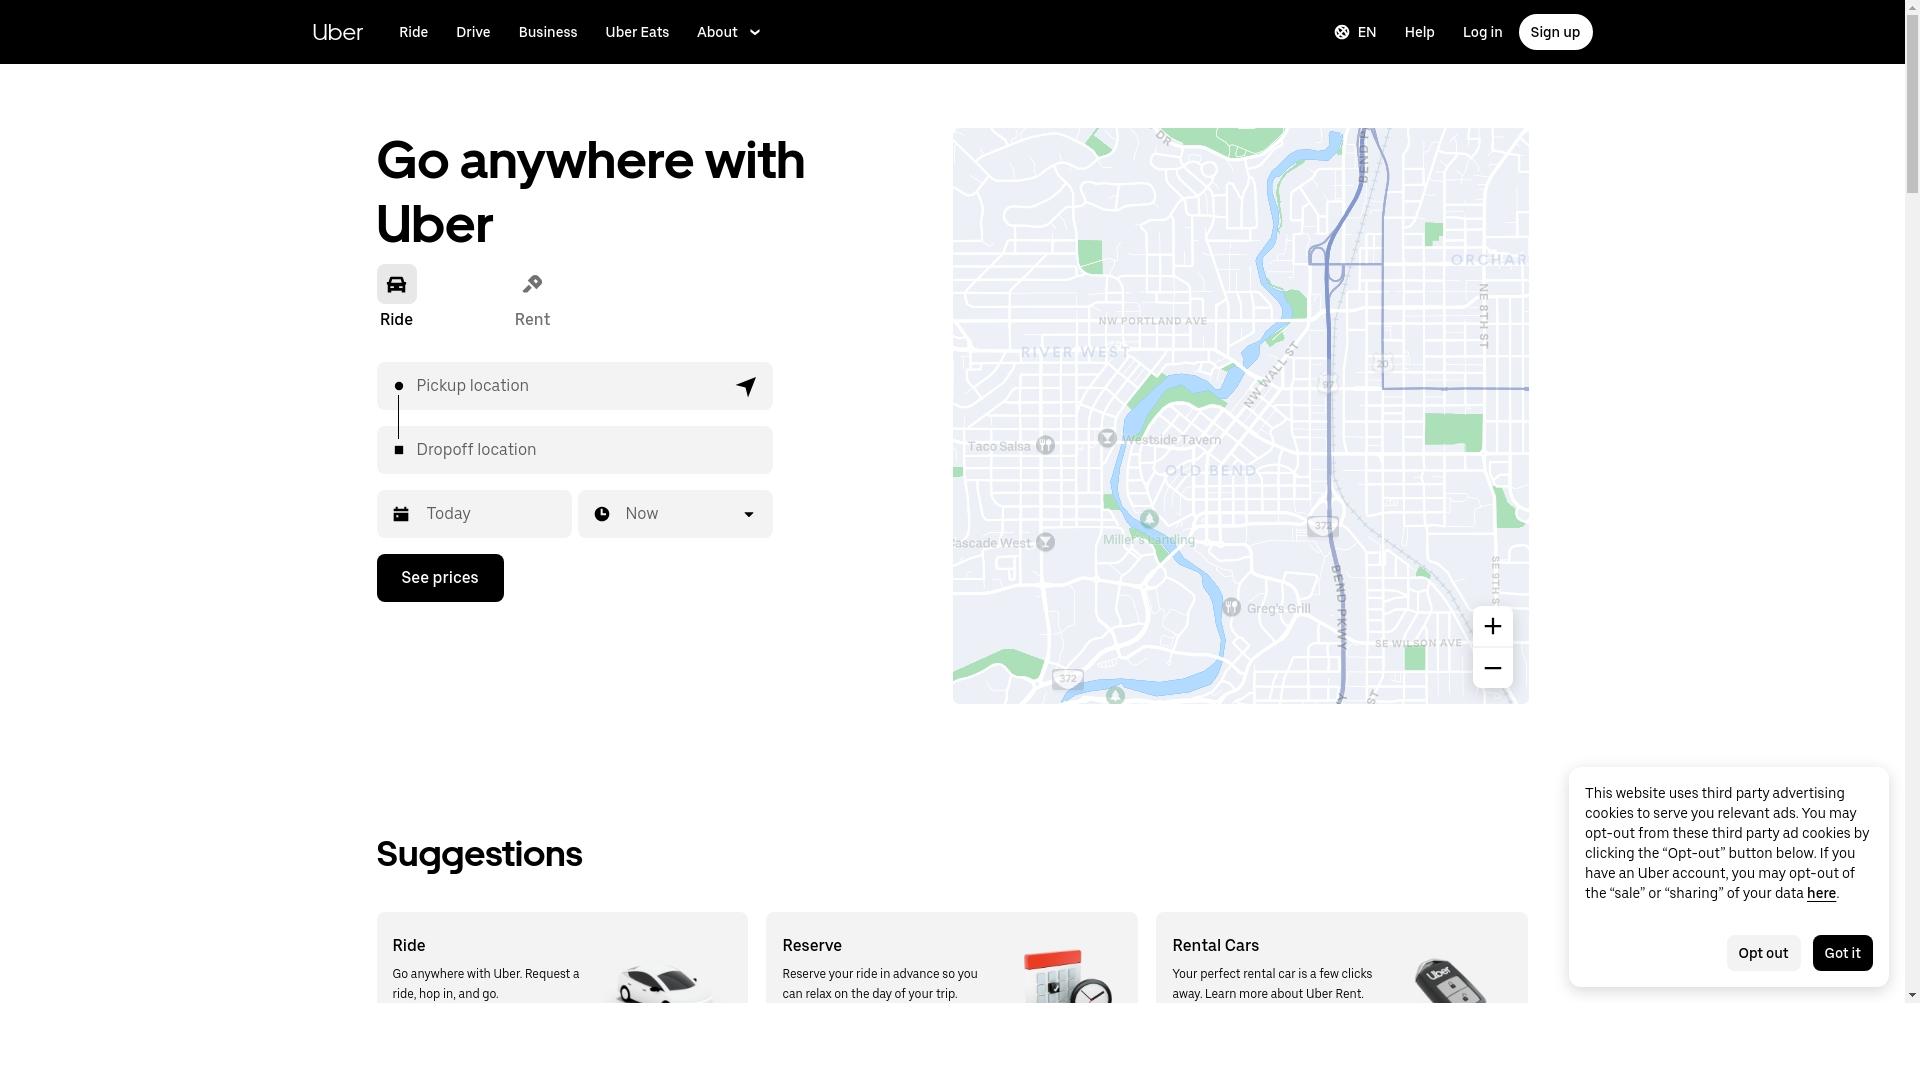The height and width of the screenshot is (1080, 1920).
Task: Click 'OLD BEND' label on the map
Action: click(1211, 470)
